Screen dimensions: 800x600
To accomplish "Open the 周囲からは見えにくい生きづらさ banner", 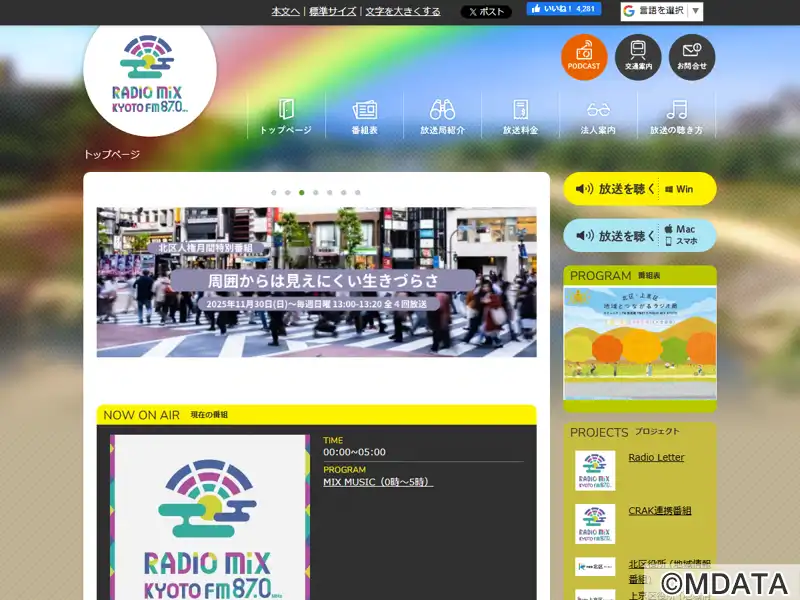I will [x=316, y=282].
